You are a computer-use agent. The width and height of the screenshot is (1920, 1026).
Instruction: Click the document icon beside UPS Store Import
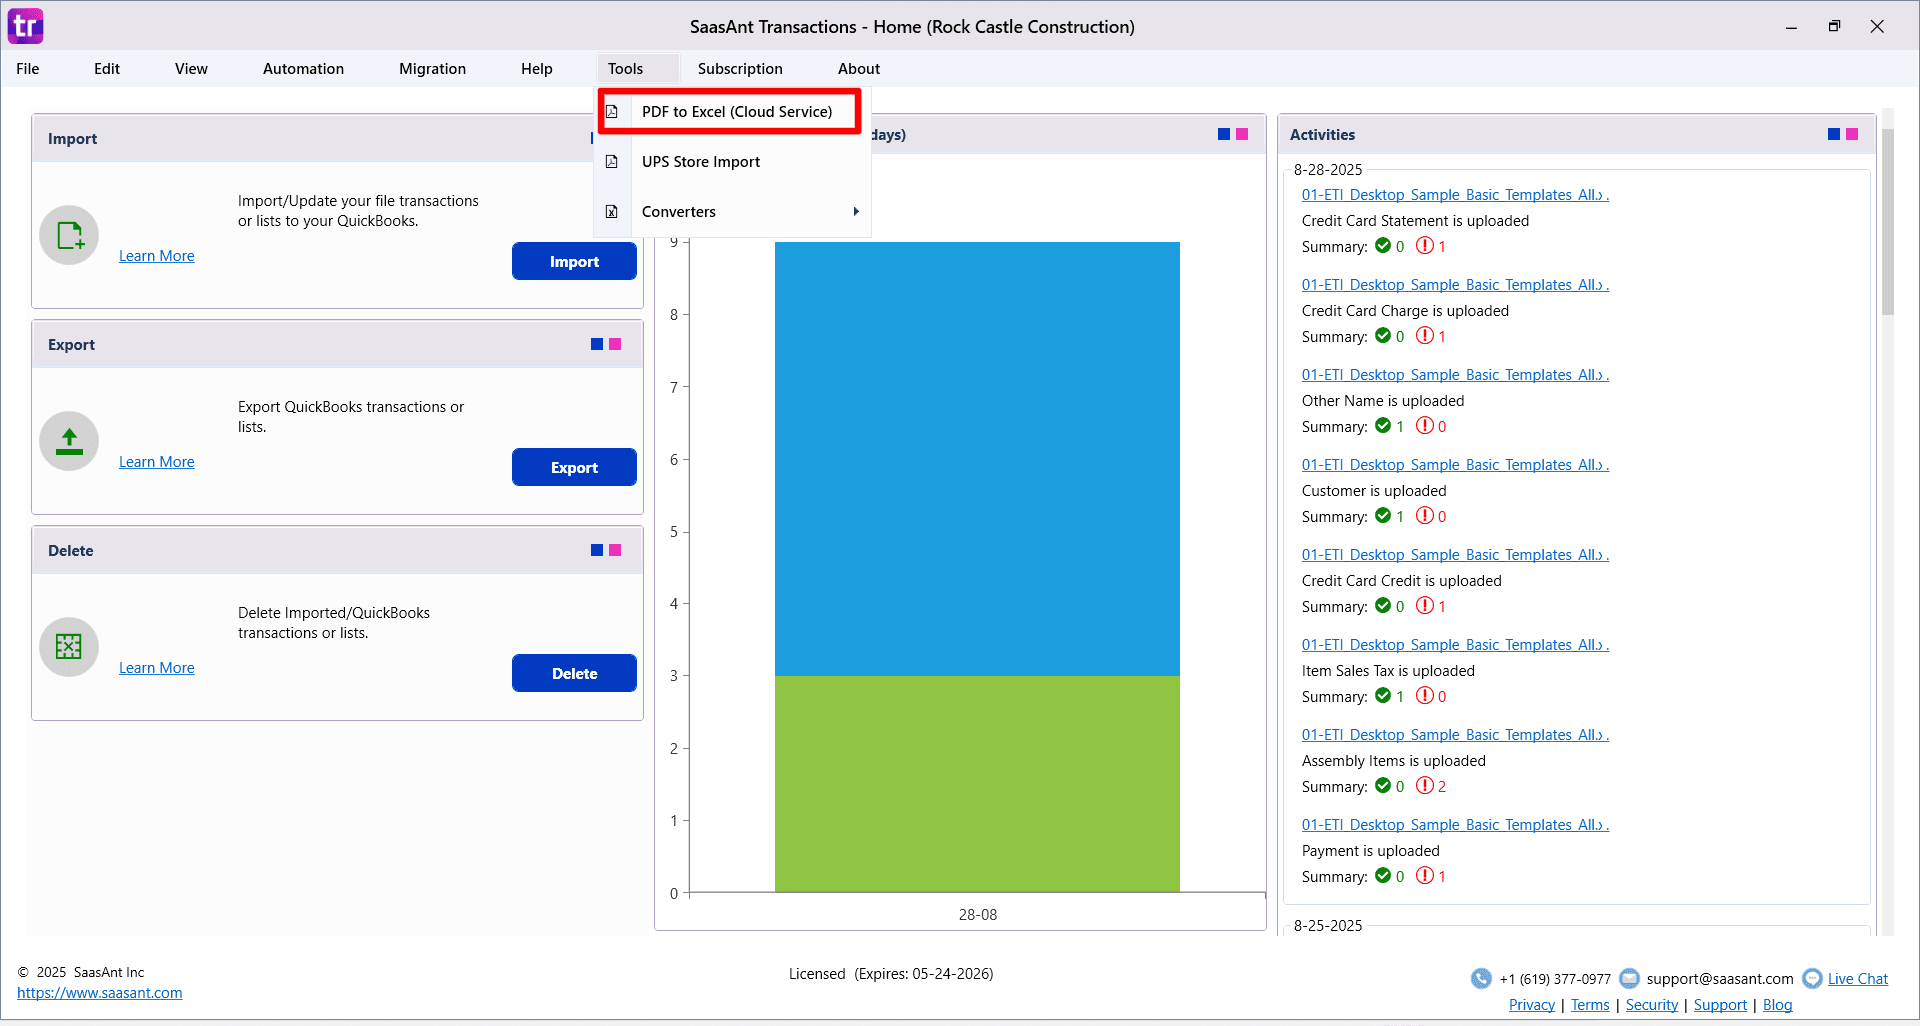click(612, 162)
